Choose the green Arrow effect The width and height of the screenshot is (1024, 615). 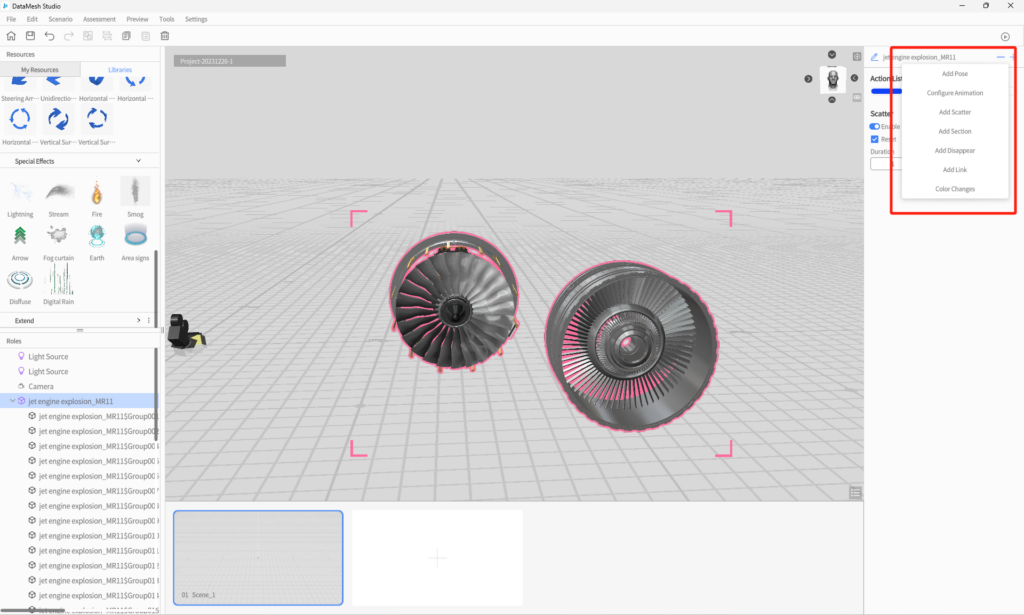point(20,242)
